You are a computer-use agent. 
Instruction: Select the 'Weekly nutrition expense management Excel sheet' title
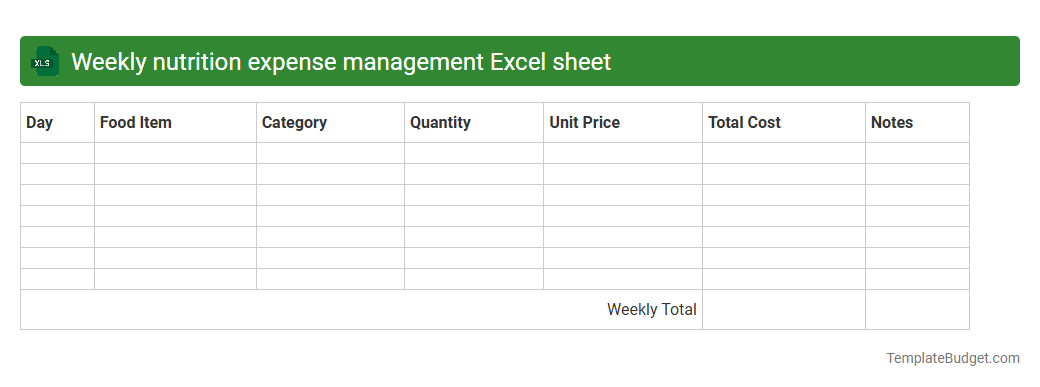(x=341, y=62)
